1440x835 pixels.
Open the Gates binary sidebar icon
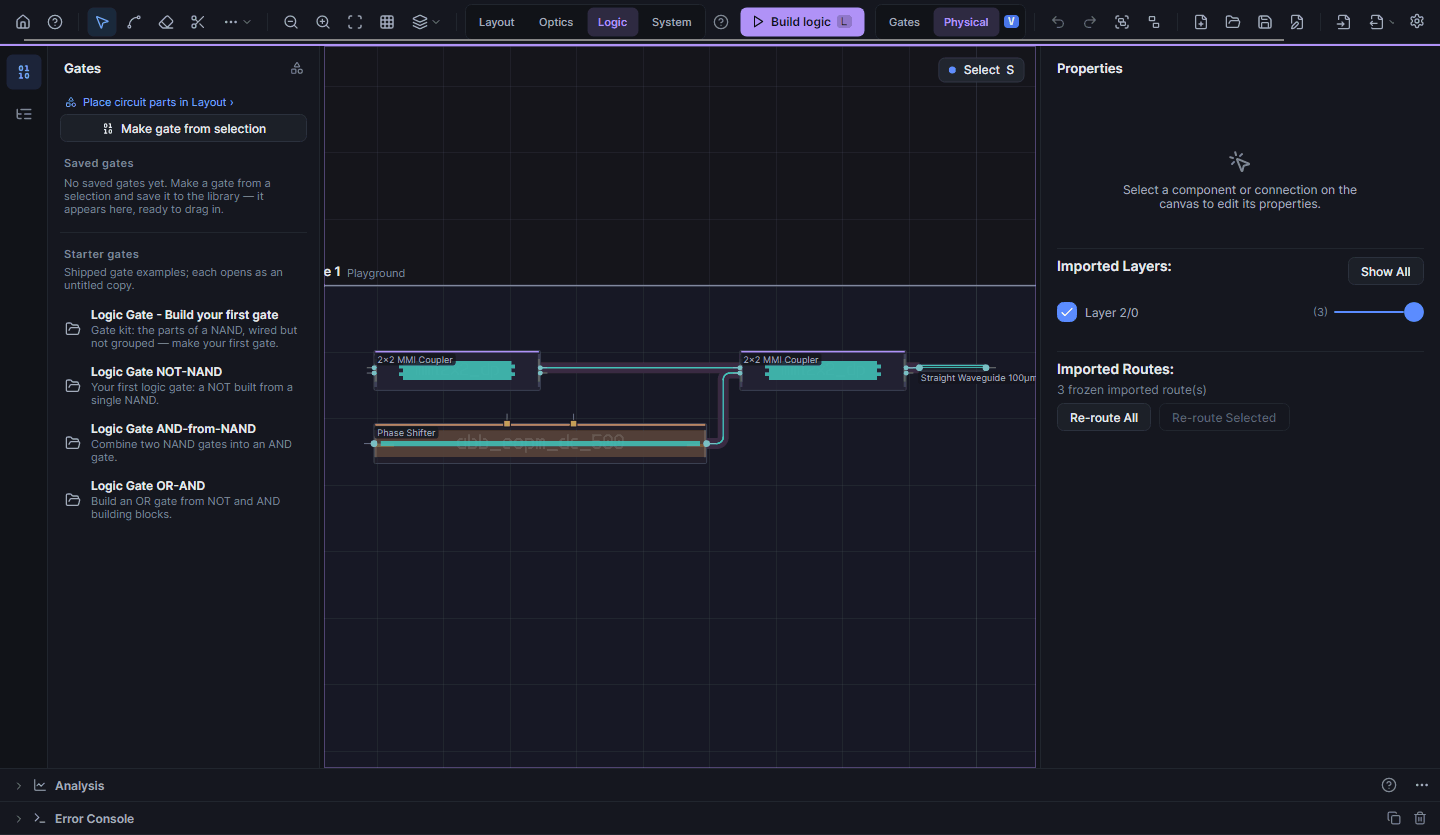pos(24,72)
